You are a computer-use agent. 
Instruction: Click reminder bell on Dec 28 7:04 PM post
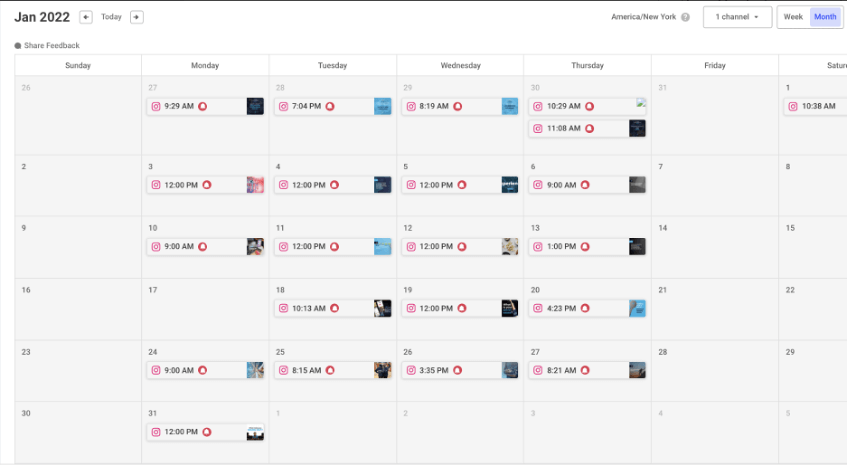click(330, 106)
